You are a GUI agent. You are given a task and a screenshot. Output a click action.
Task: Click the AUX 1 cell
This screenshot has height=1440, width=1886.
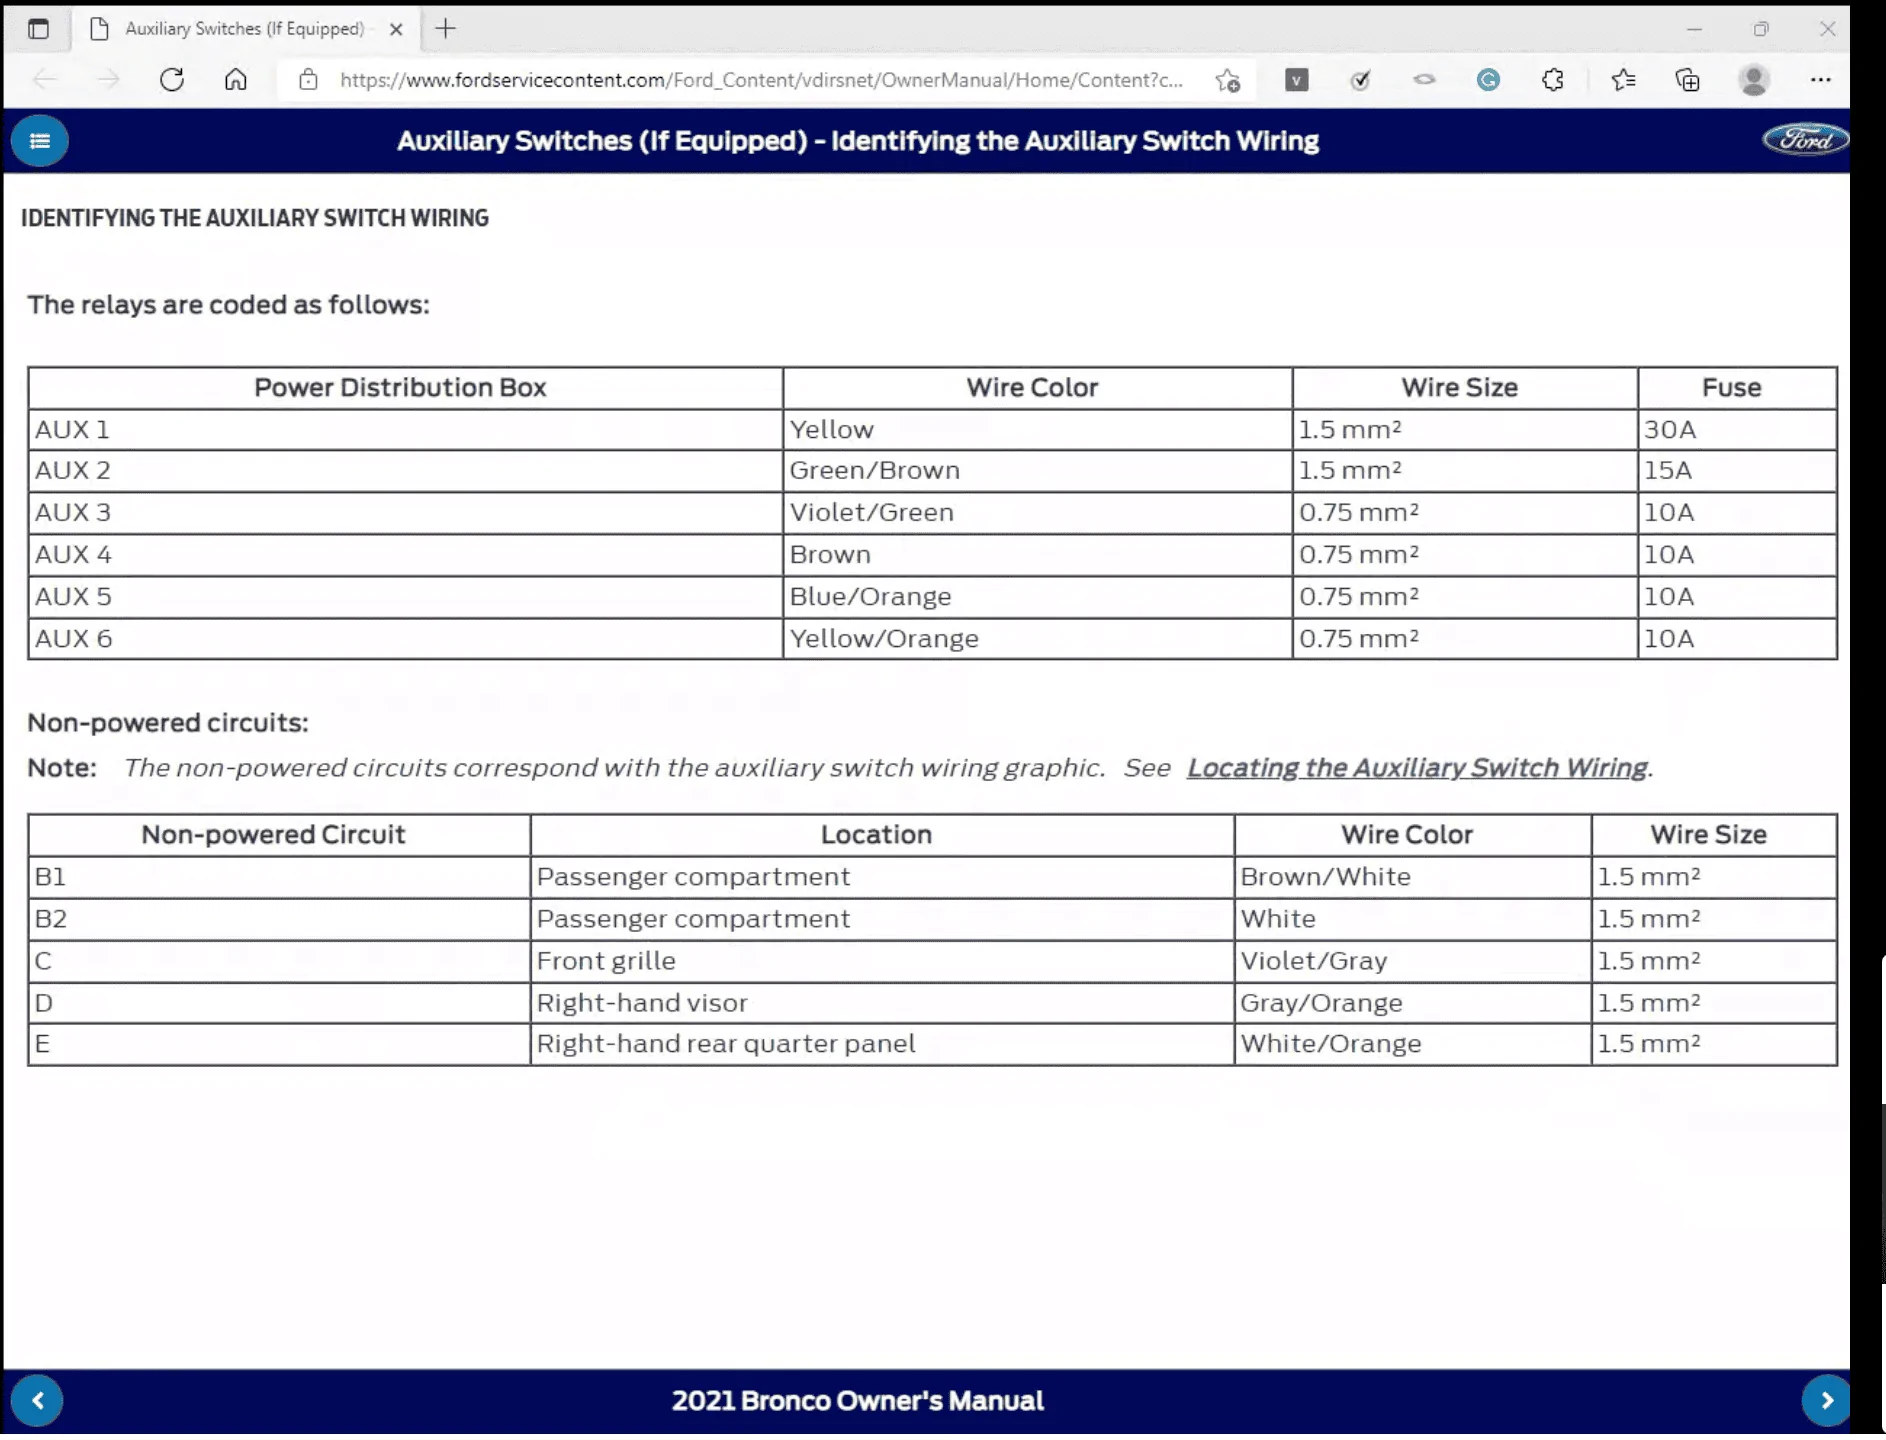click(405, 430)
